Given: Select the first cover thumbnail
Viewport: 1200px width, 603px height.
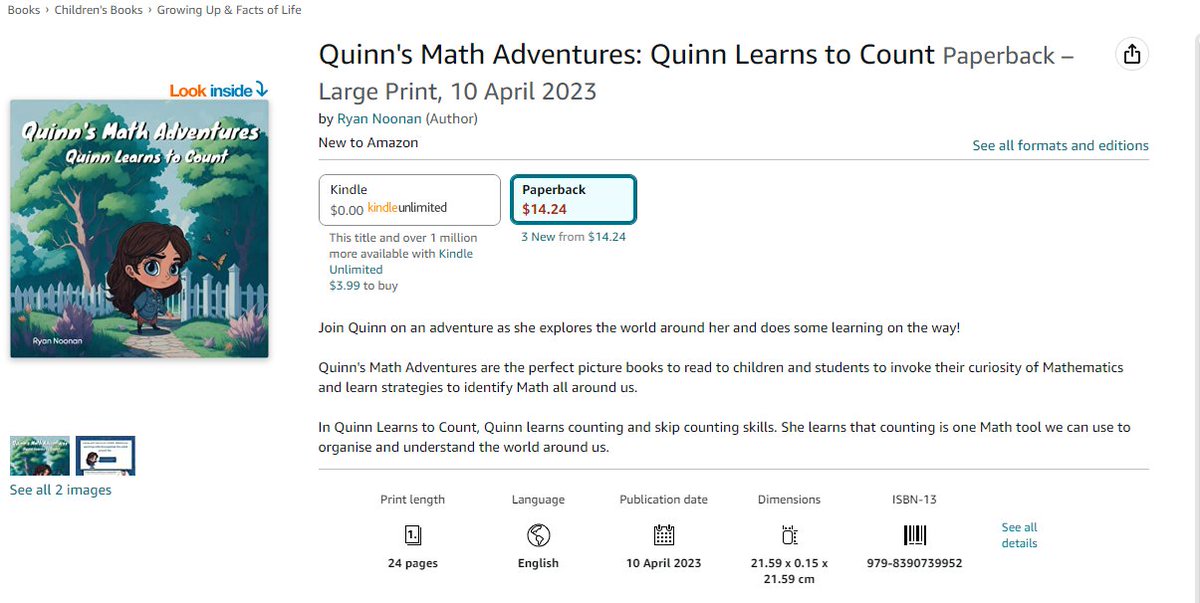Looking at the screenshot, I should tap(40, 455).
